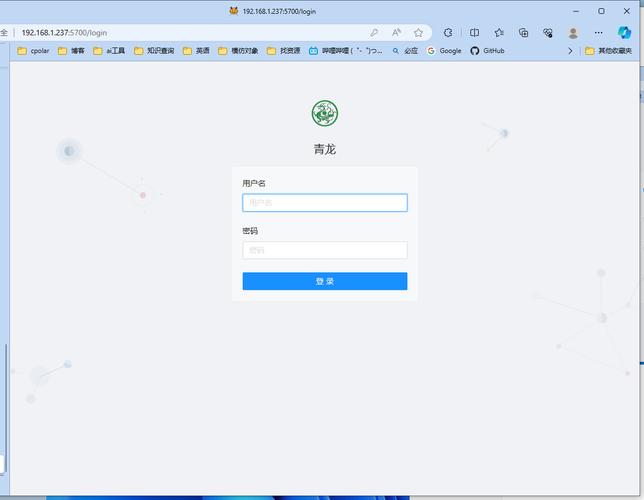Open the 博客 bookmarks folder

(x=71, y=51)
